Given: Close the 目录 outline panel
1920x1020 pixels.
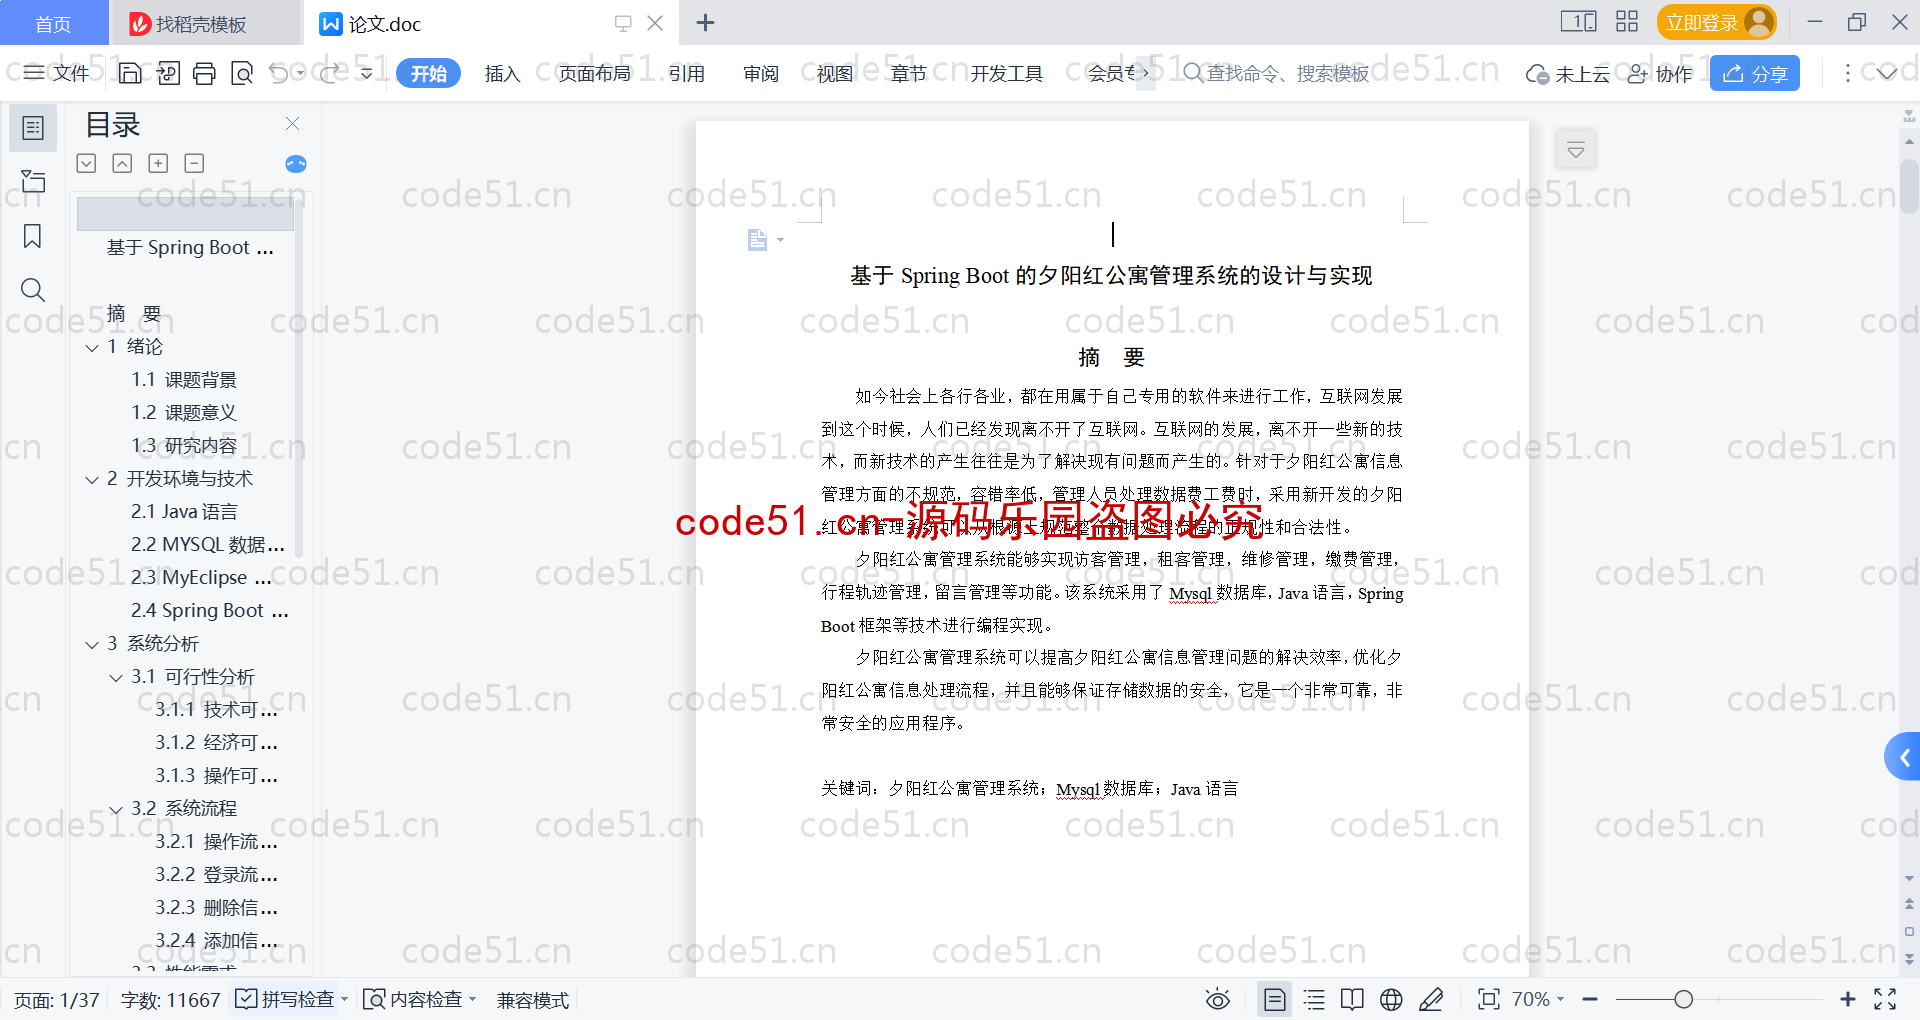Looking at the screenshot, I should pyautogui.click(x=292, y=123).
